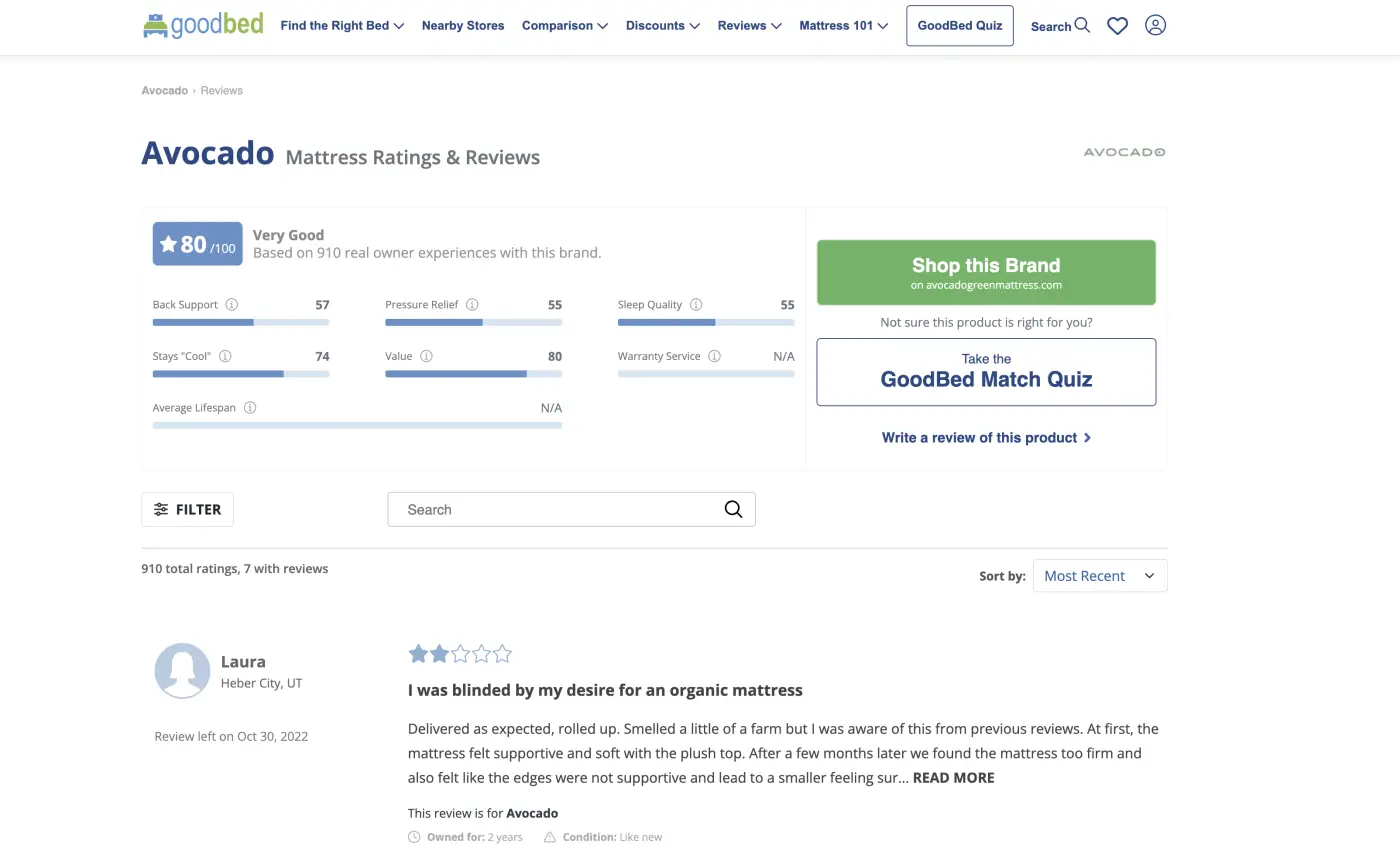Submit review search with magnifier icon
This screenshot has height=857, width=1400.
pos(733,509)
